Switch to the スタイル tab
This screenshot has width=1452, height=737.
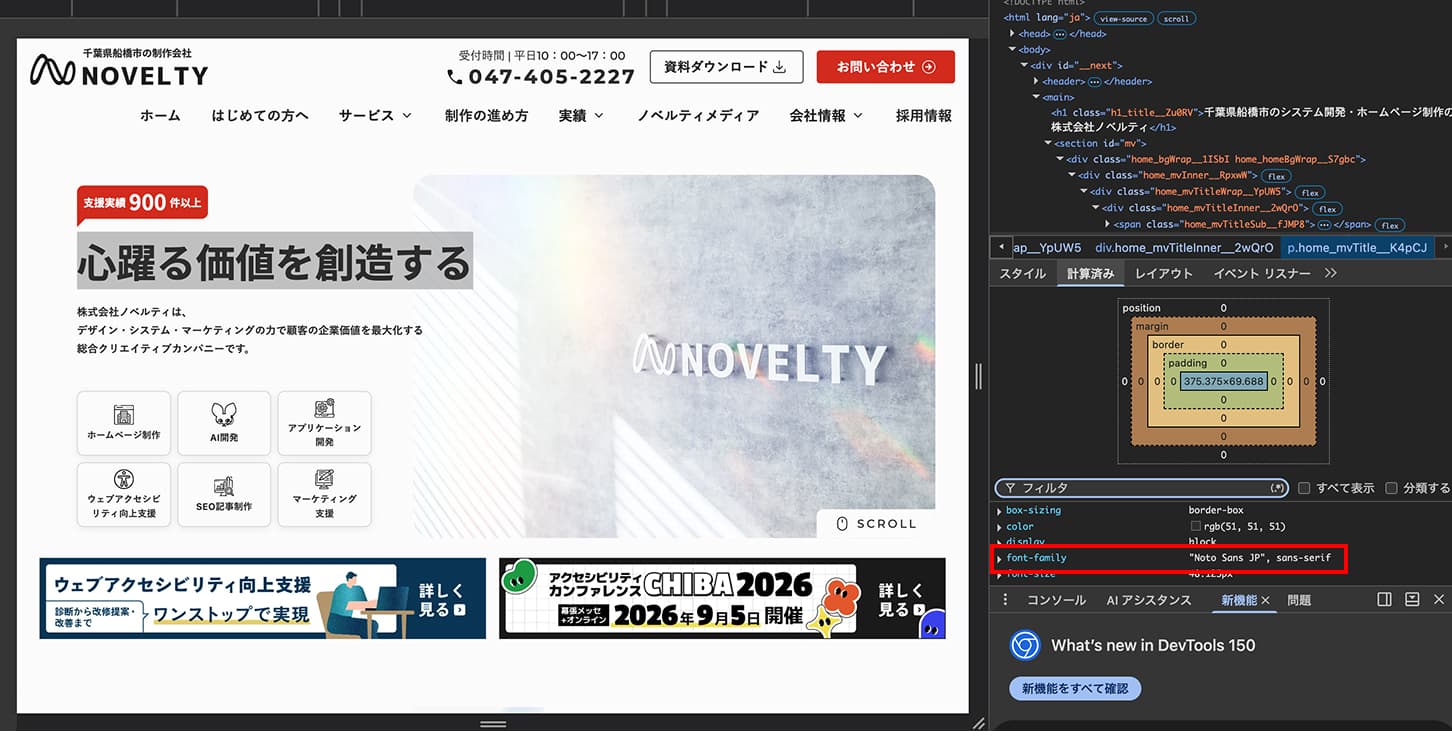[x=1023, y=274]
